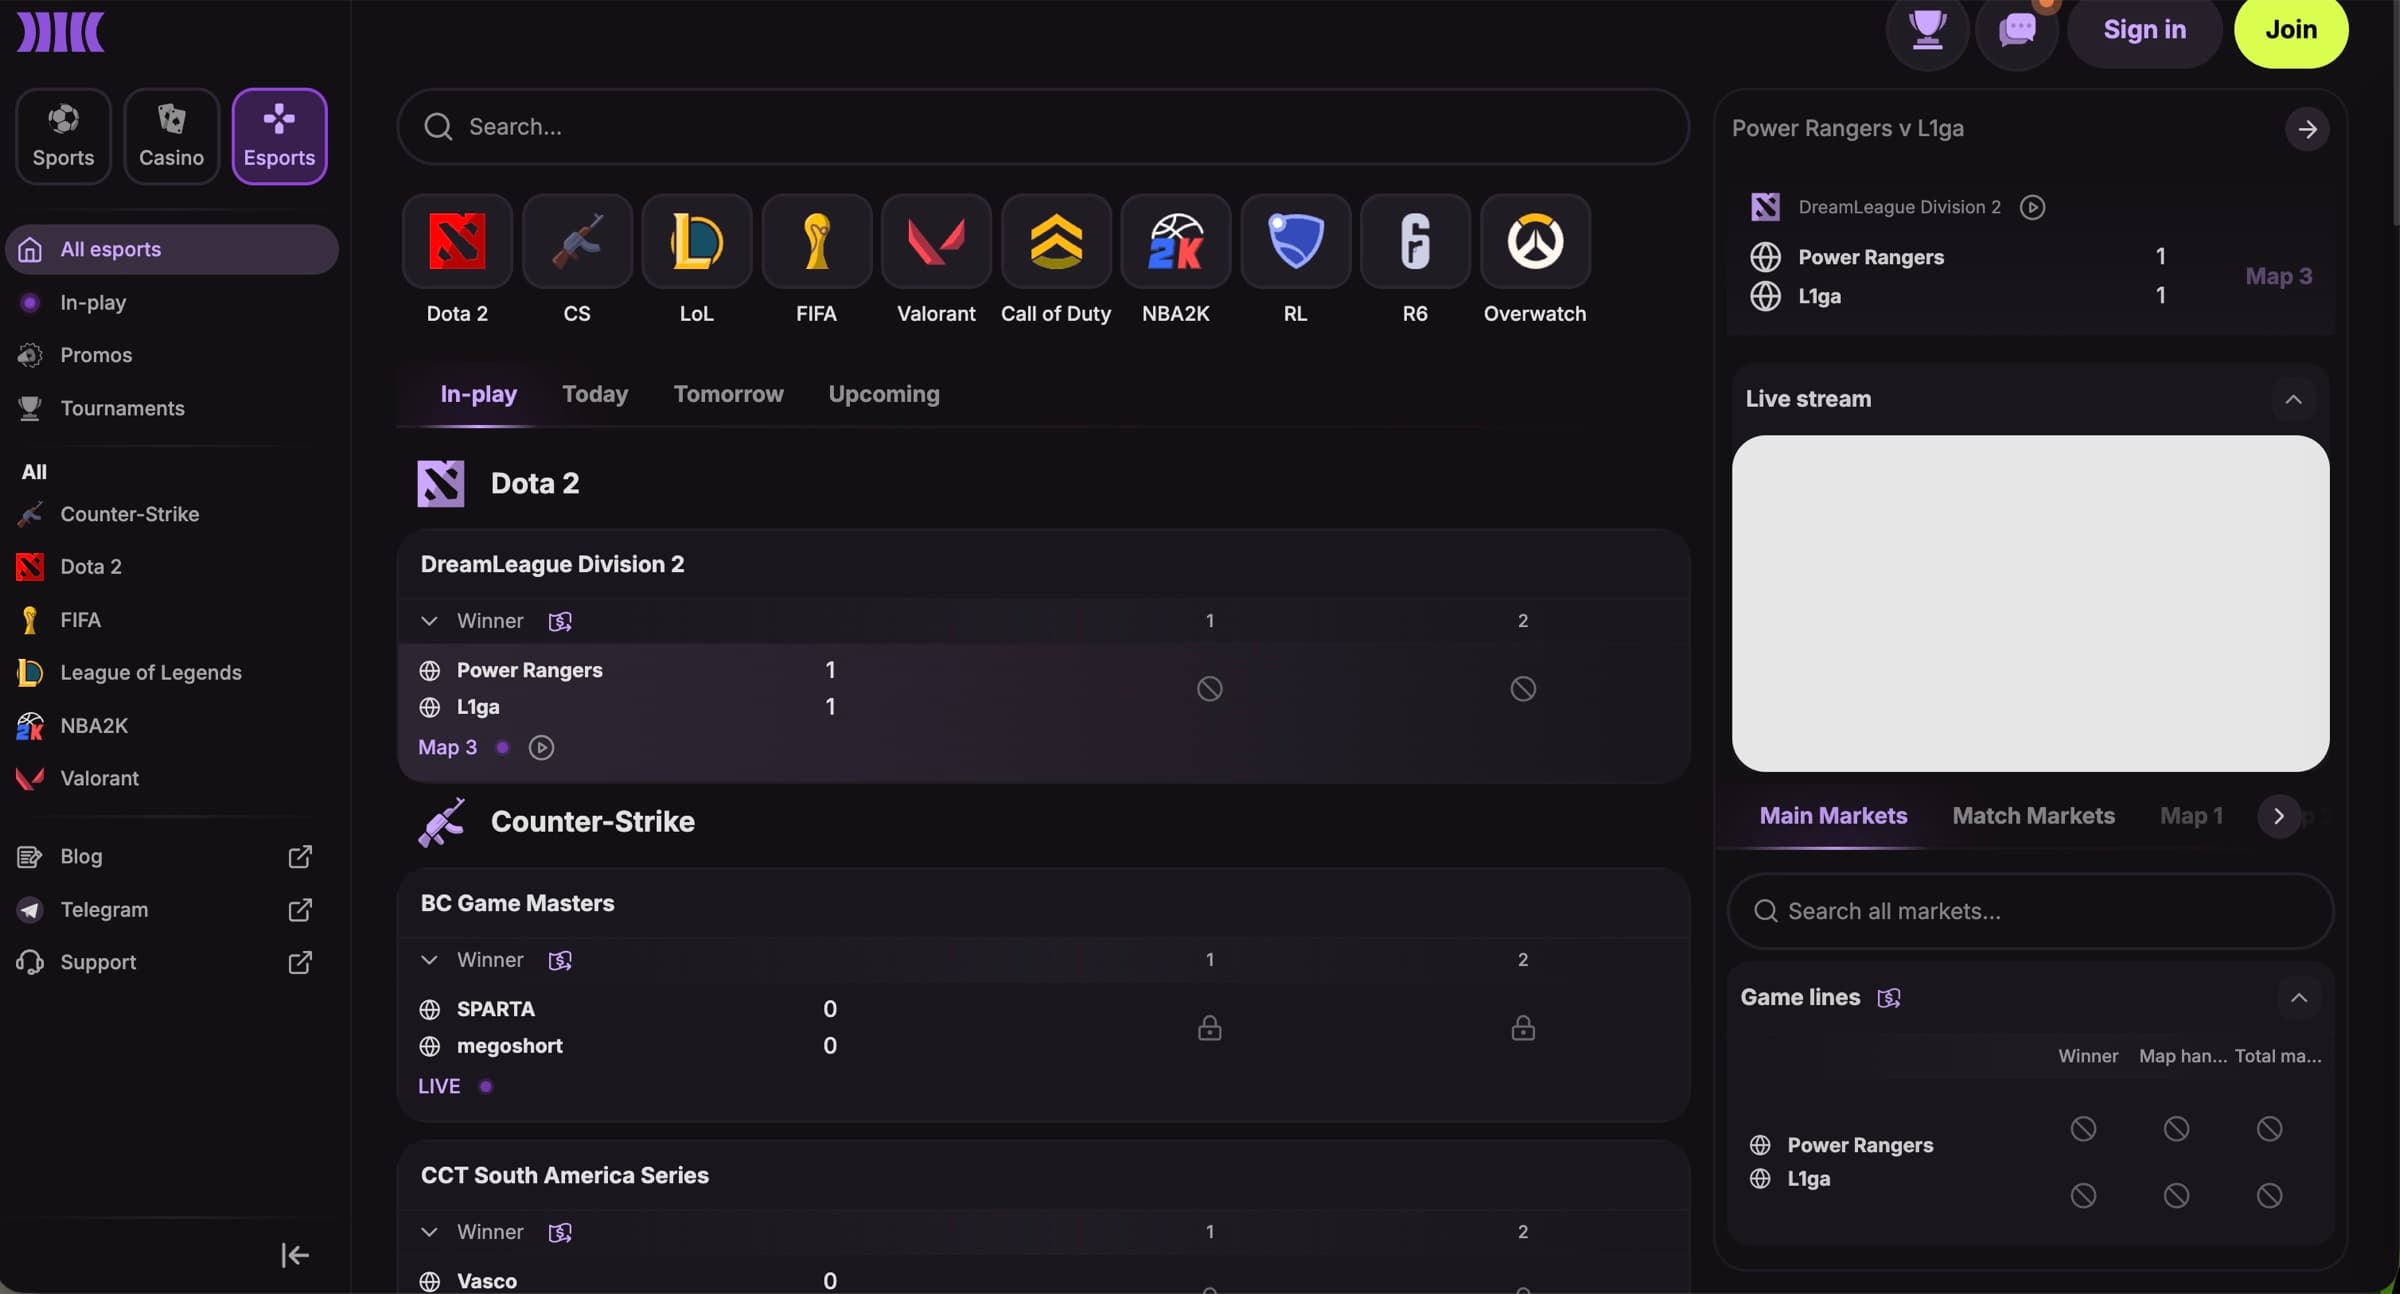2400x1294 pixels.
Task: Click bet builder icon beside BC Game Masters Winner
Action: (560, 960)
